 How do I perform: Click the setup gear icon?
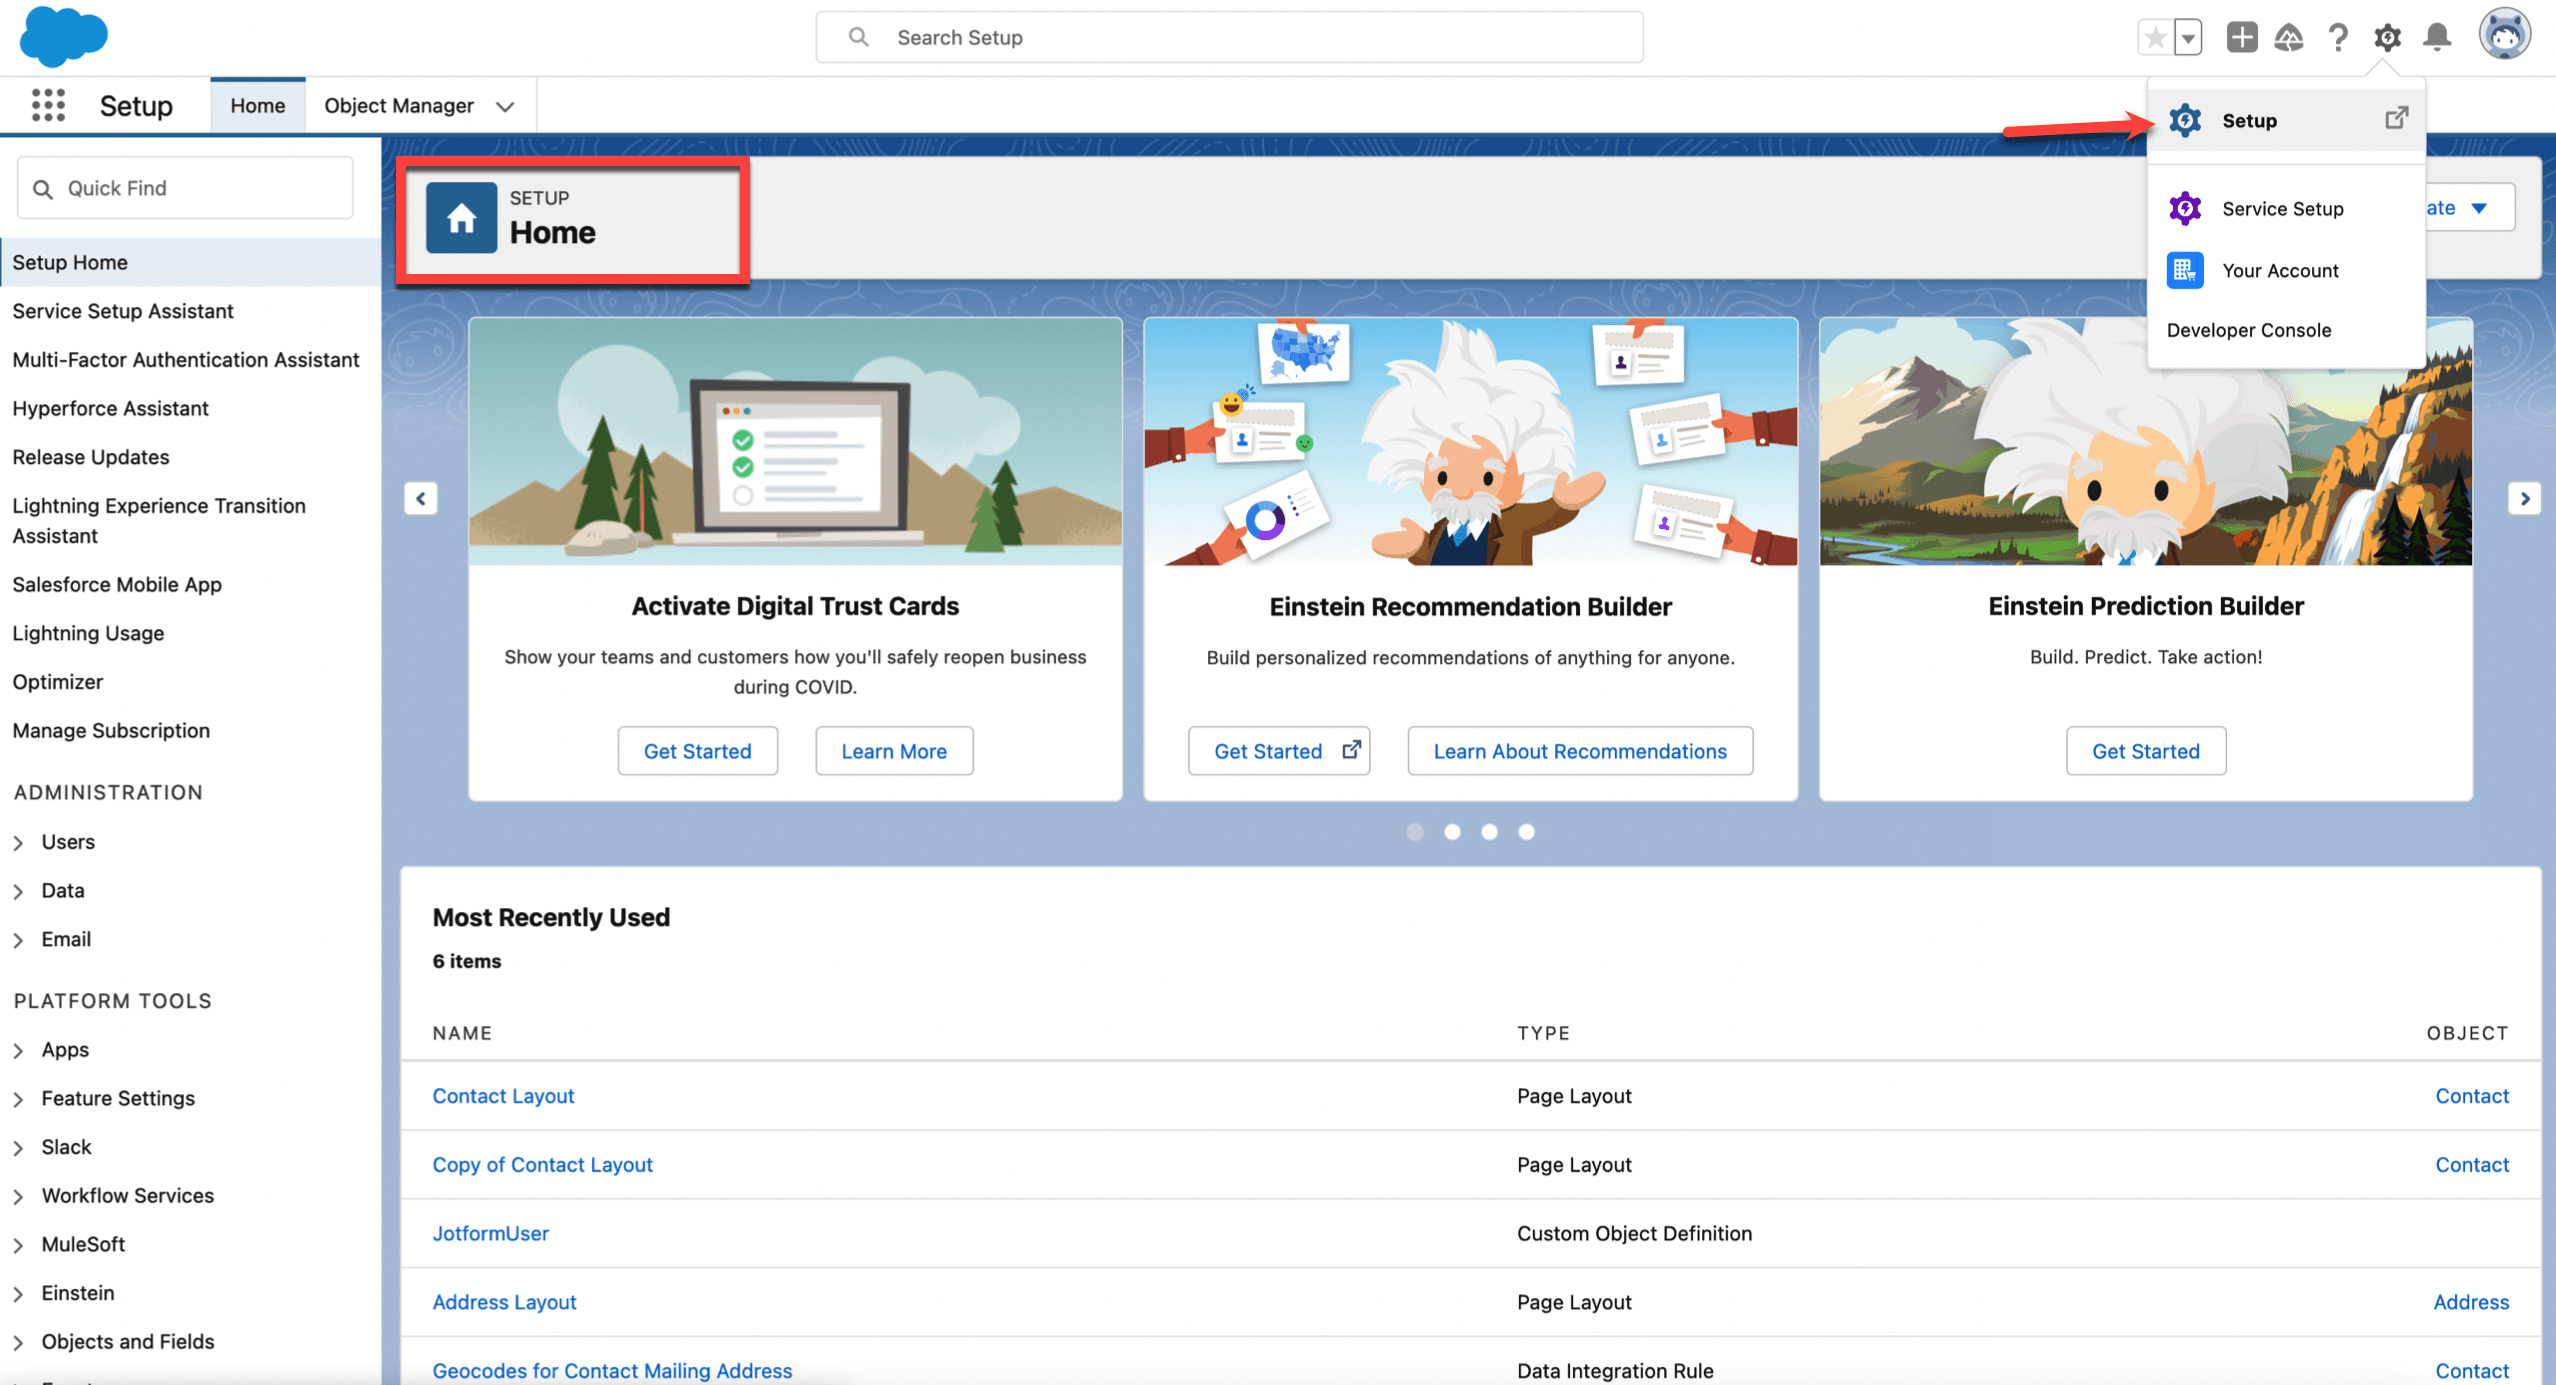coord(2387,38)
